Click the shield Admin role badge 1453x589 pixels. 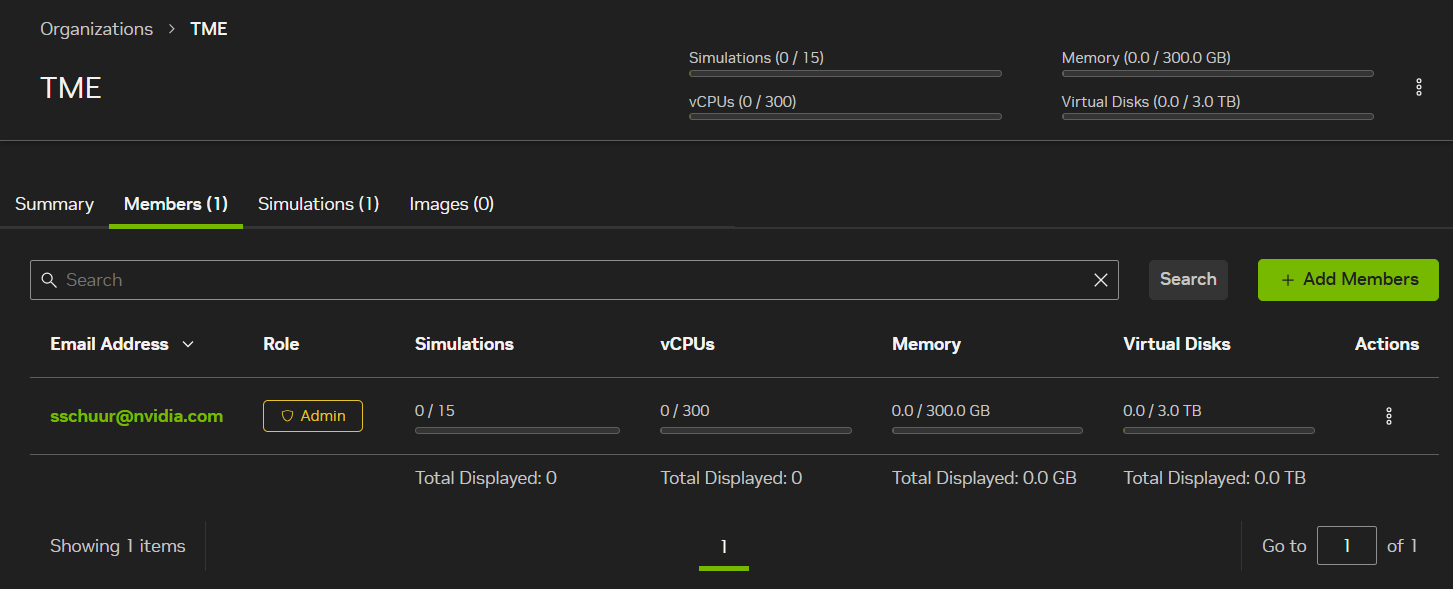coord(313,416)
